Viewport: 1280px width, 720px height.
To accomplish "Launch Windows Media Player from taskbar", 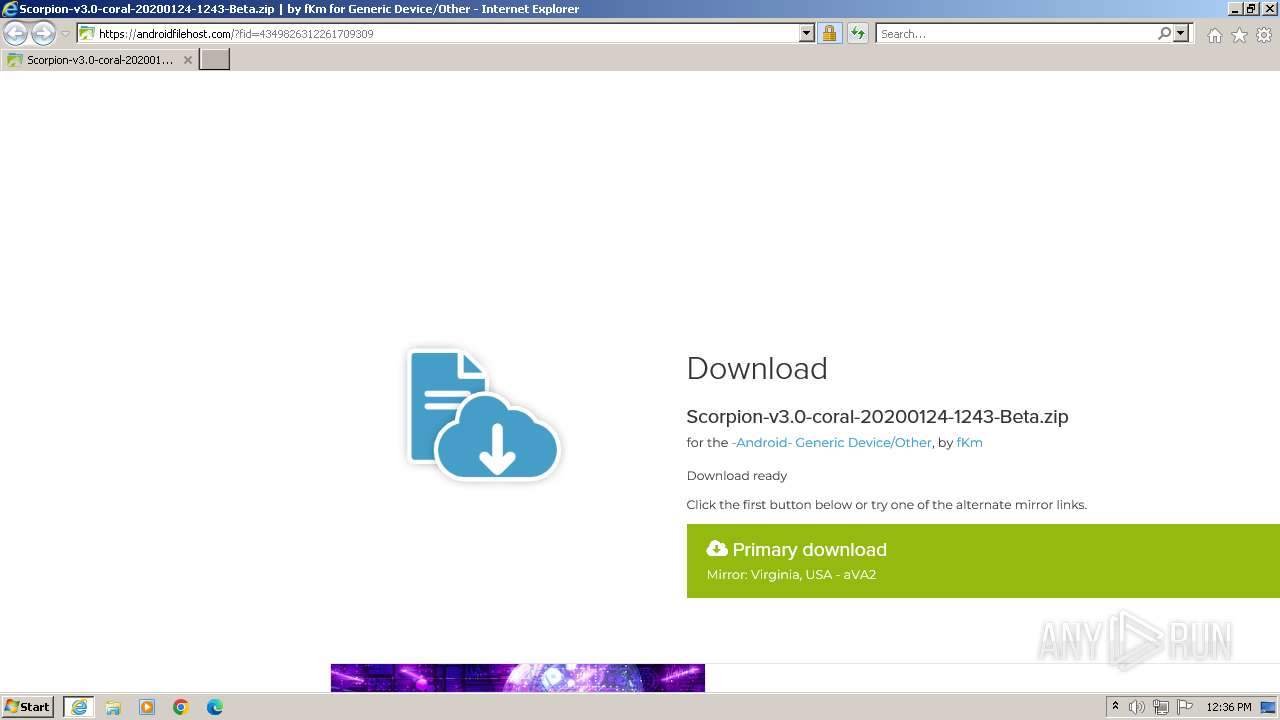I will 147,707.
